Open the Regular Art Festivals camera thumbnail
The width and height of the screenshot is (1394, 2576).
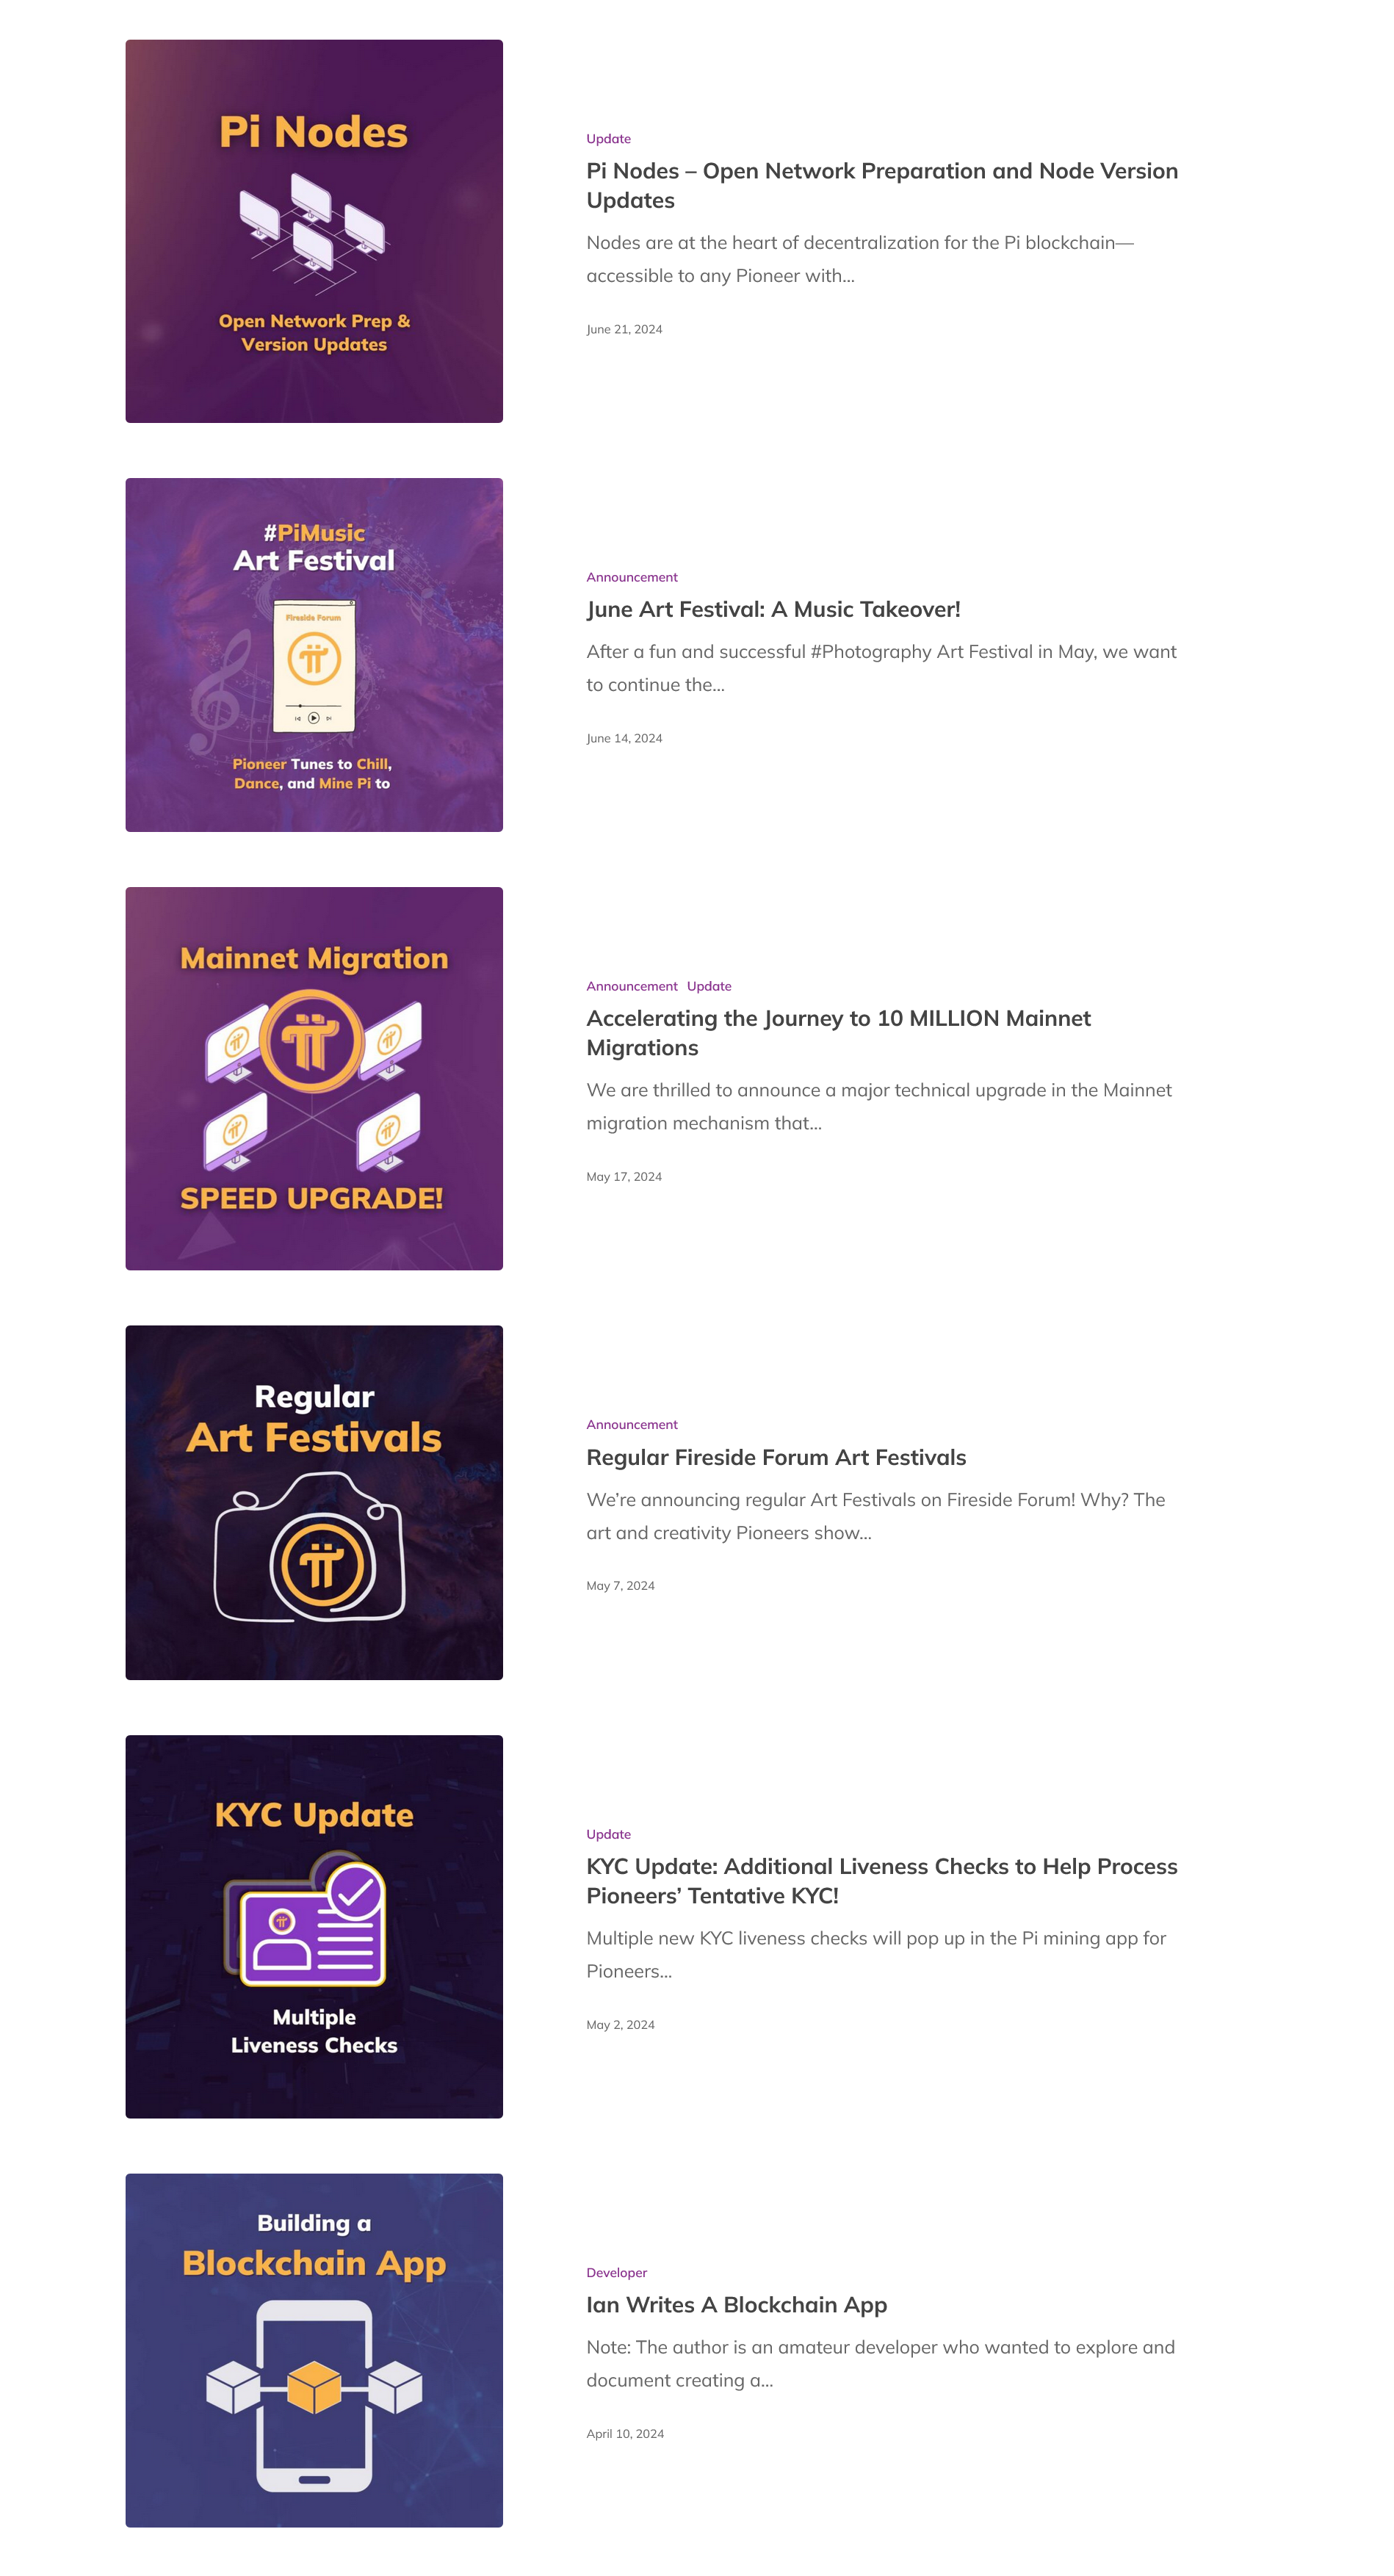click(x=314, y=1502)
